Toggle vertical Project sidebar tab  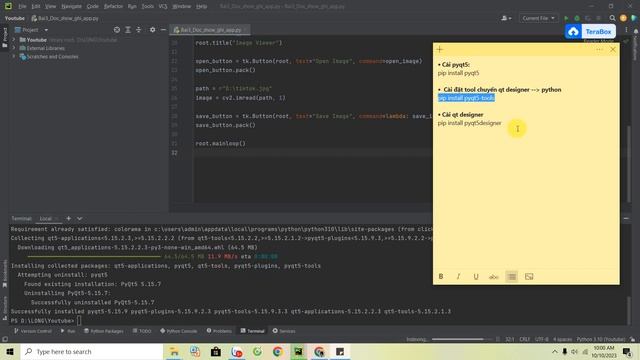tap(4, 38)
